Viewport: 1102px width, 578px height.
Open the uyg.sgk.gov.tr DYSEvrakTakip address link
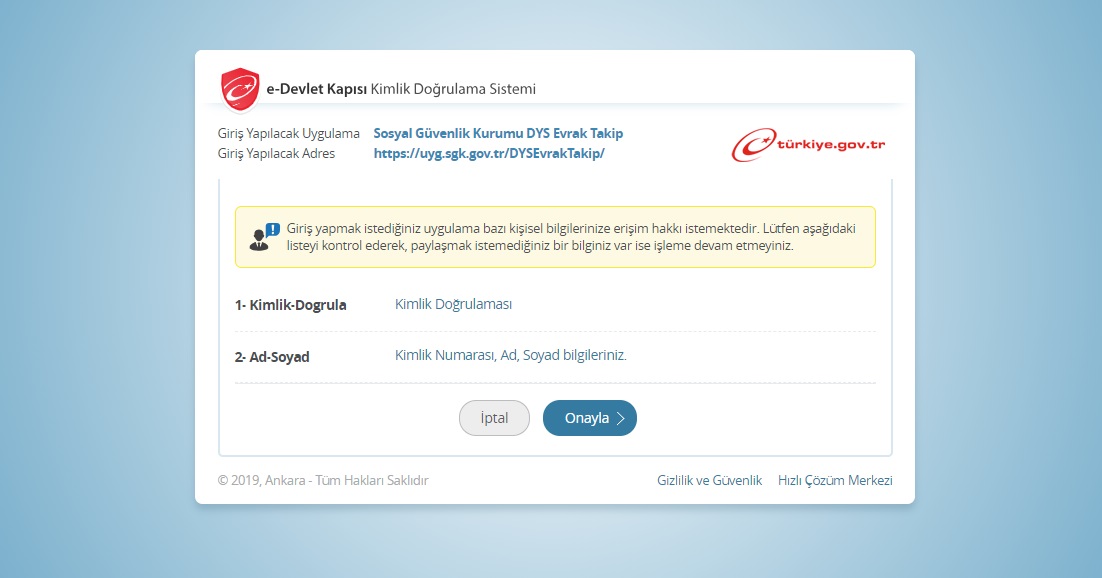[489, 153]
